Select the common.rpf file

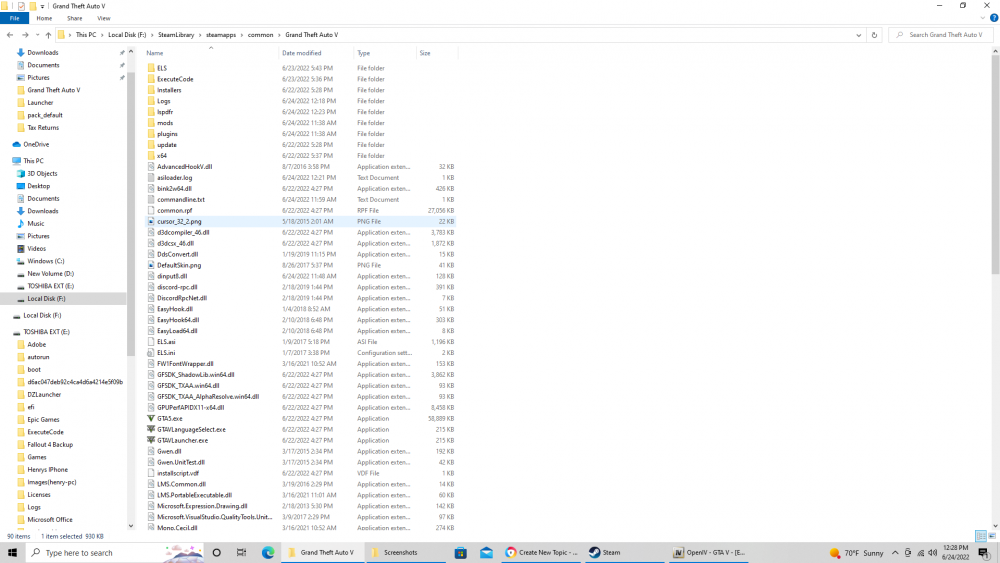click(174, 210)
